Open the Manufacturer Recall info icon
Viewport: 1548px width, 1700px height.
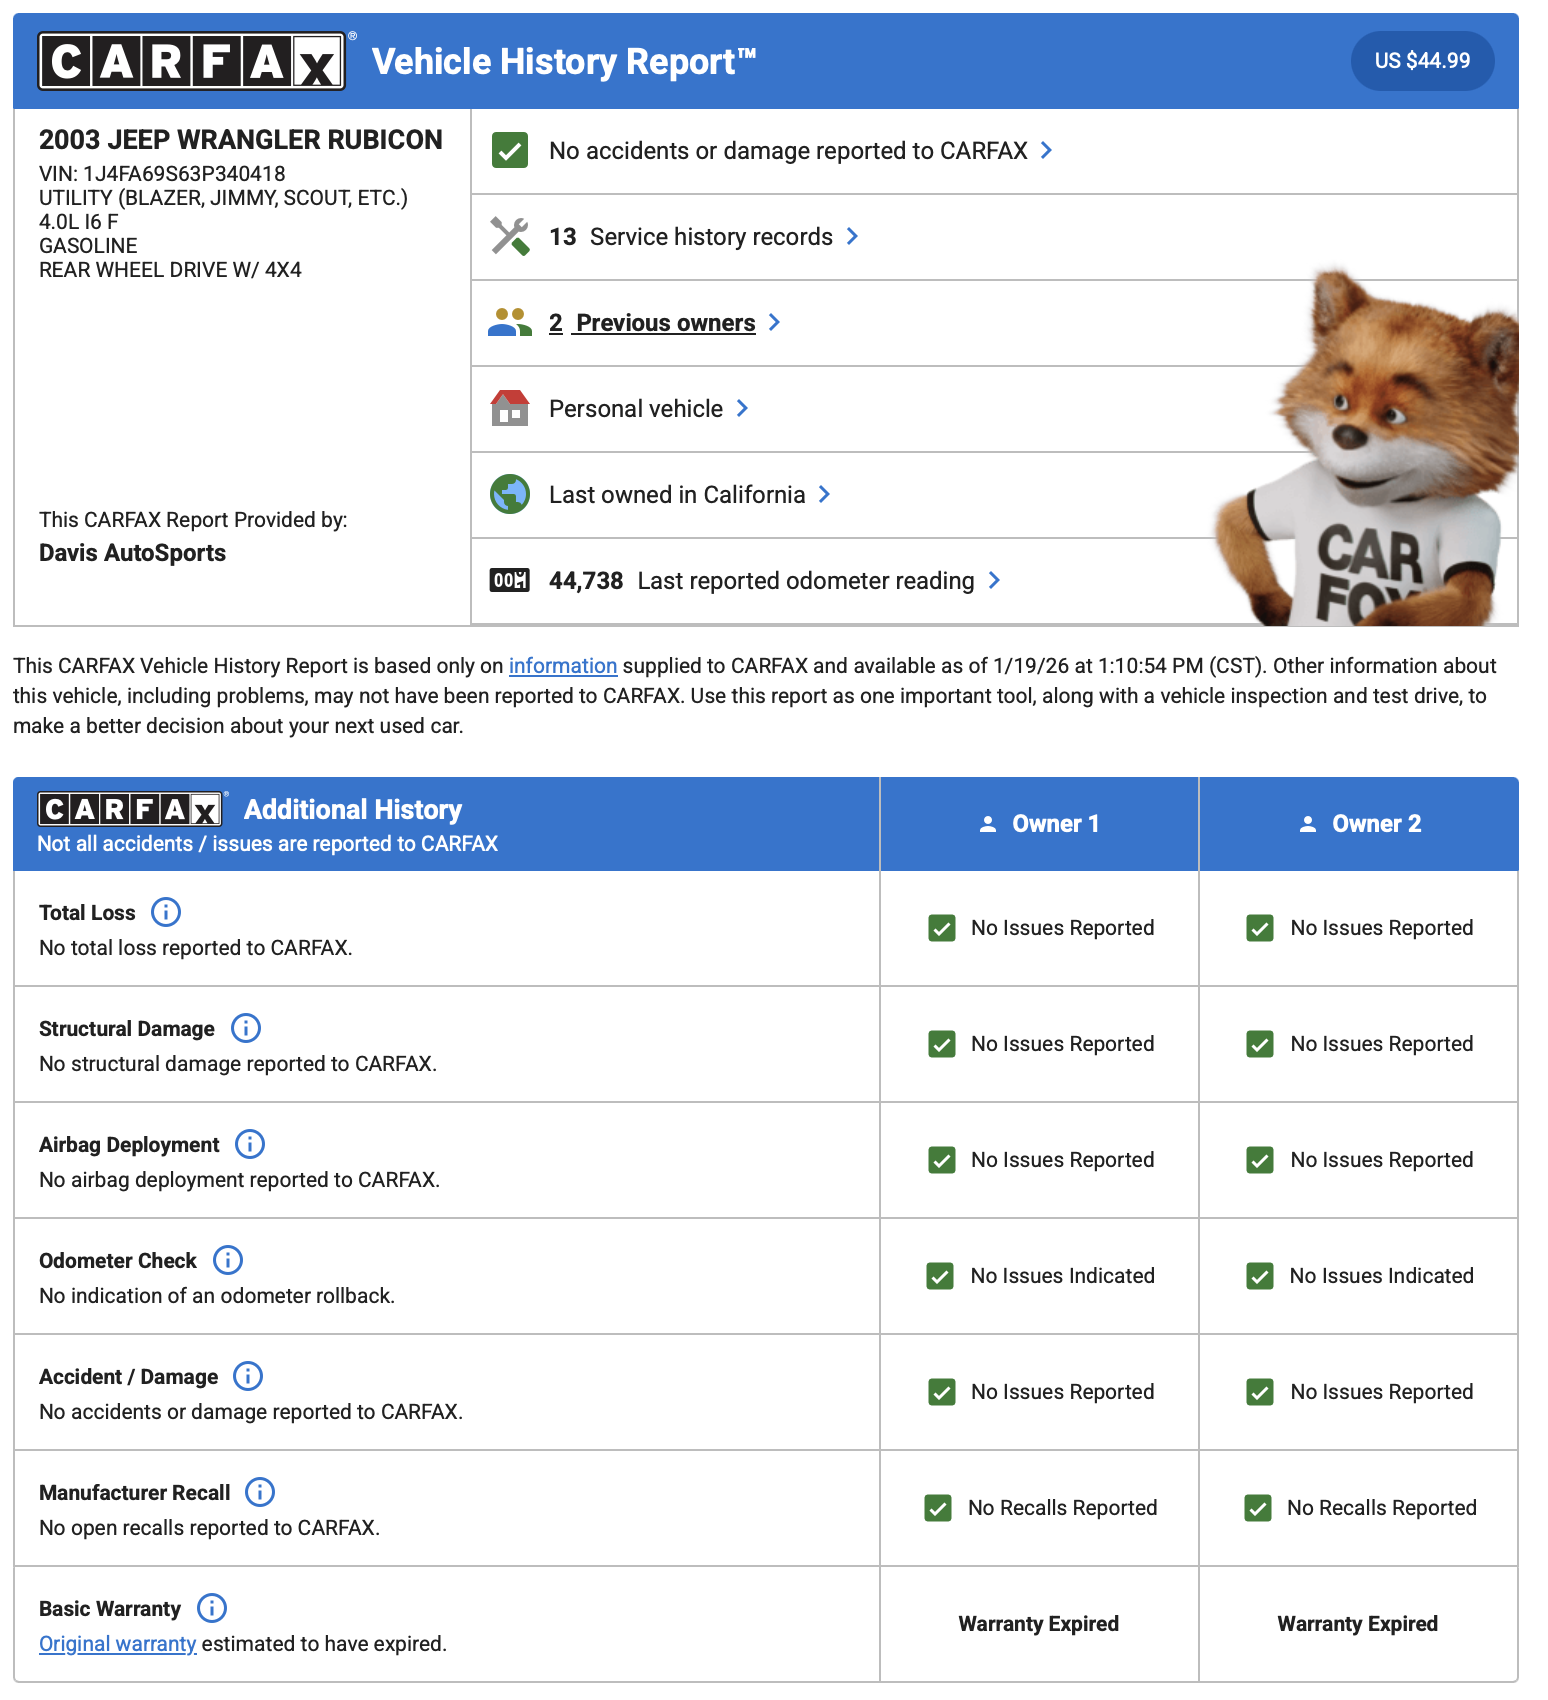click(260, 1492)
